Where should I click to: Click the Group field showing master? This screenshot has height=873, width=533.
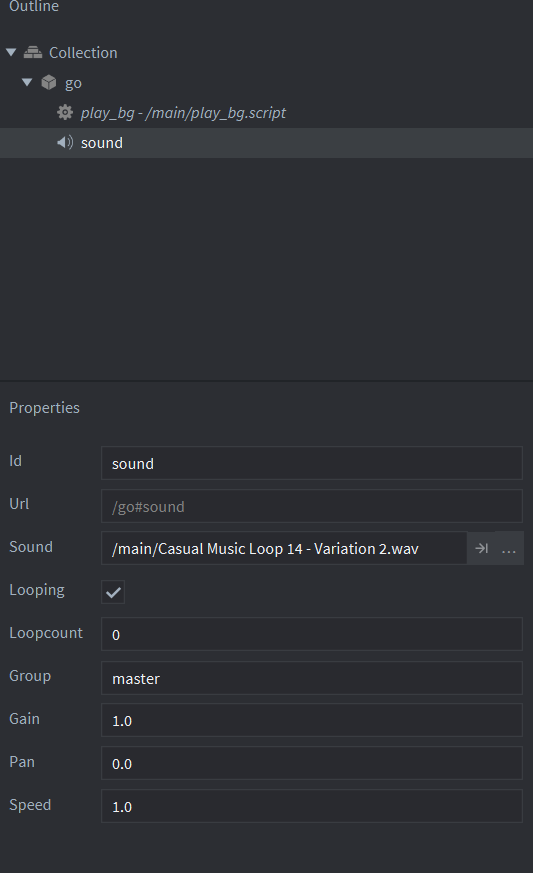[x=312, y=678]
